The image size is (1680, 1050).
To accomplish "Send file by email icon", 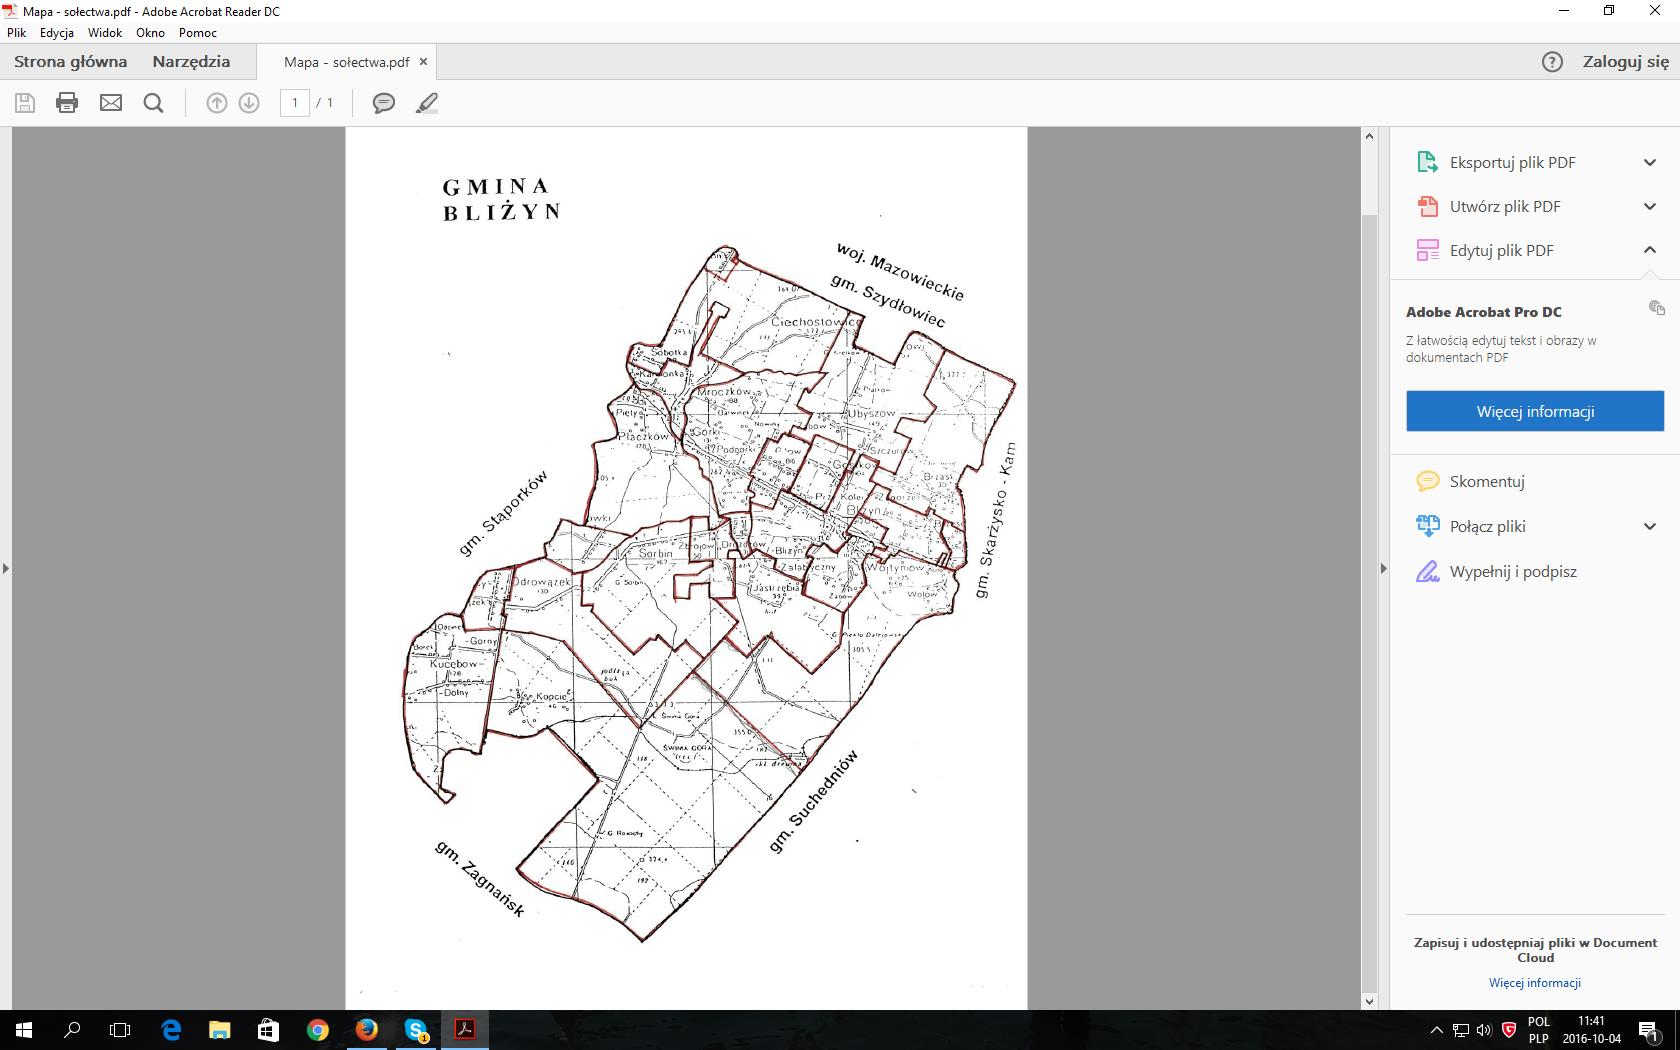I will coord(111,103).
